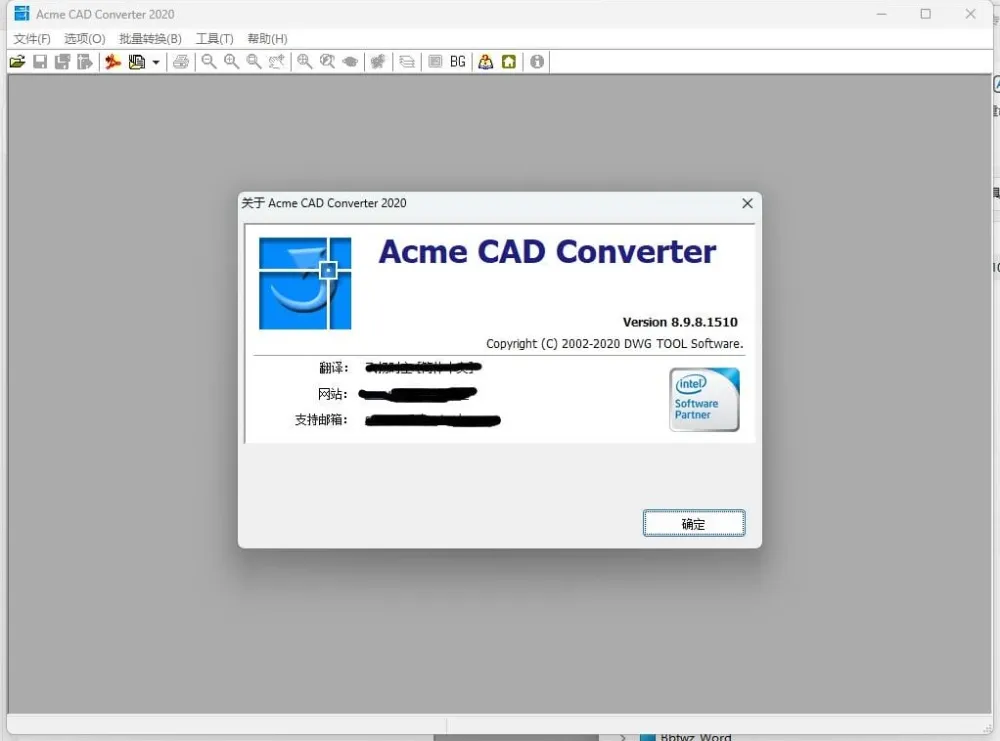Click the Acme CAD Converter logo thumbnail
Viewport: 1000px width, 741px height.
coord(305,282)
